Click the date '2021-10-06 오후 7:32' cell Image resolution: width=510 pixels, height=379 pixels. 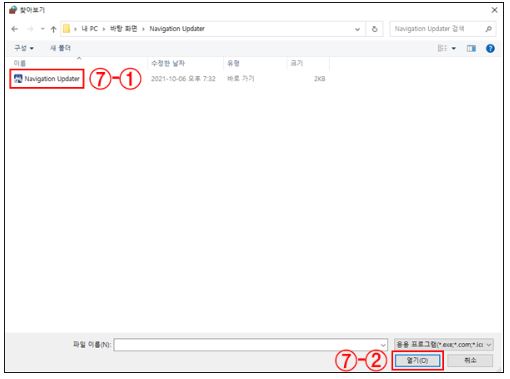(x=183, y=79)
